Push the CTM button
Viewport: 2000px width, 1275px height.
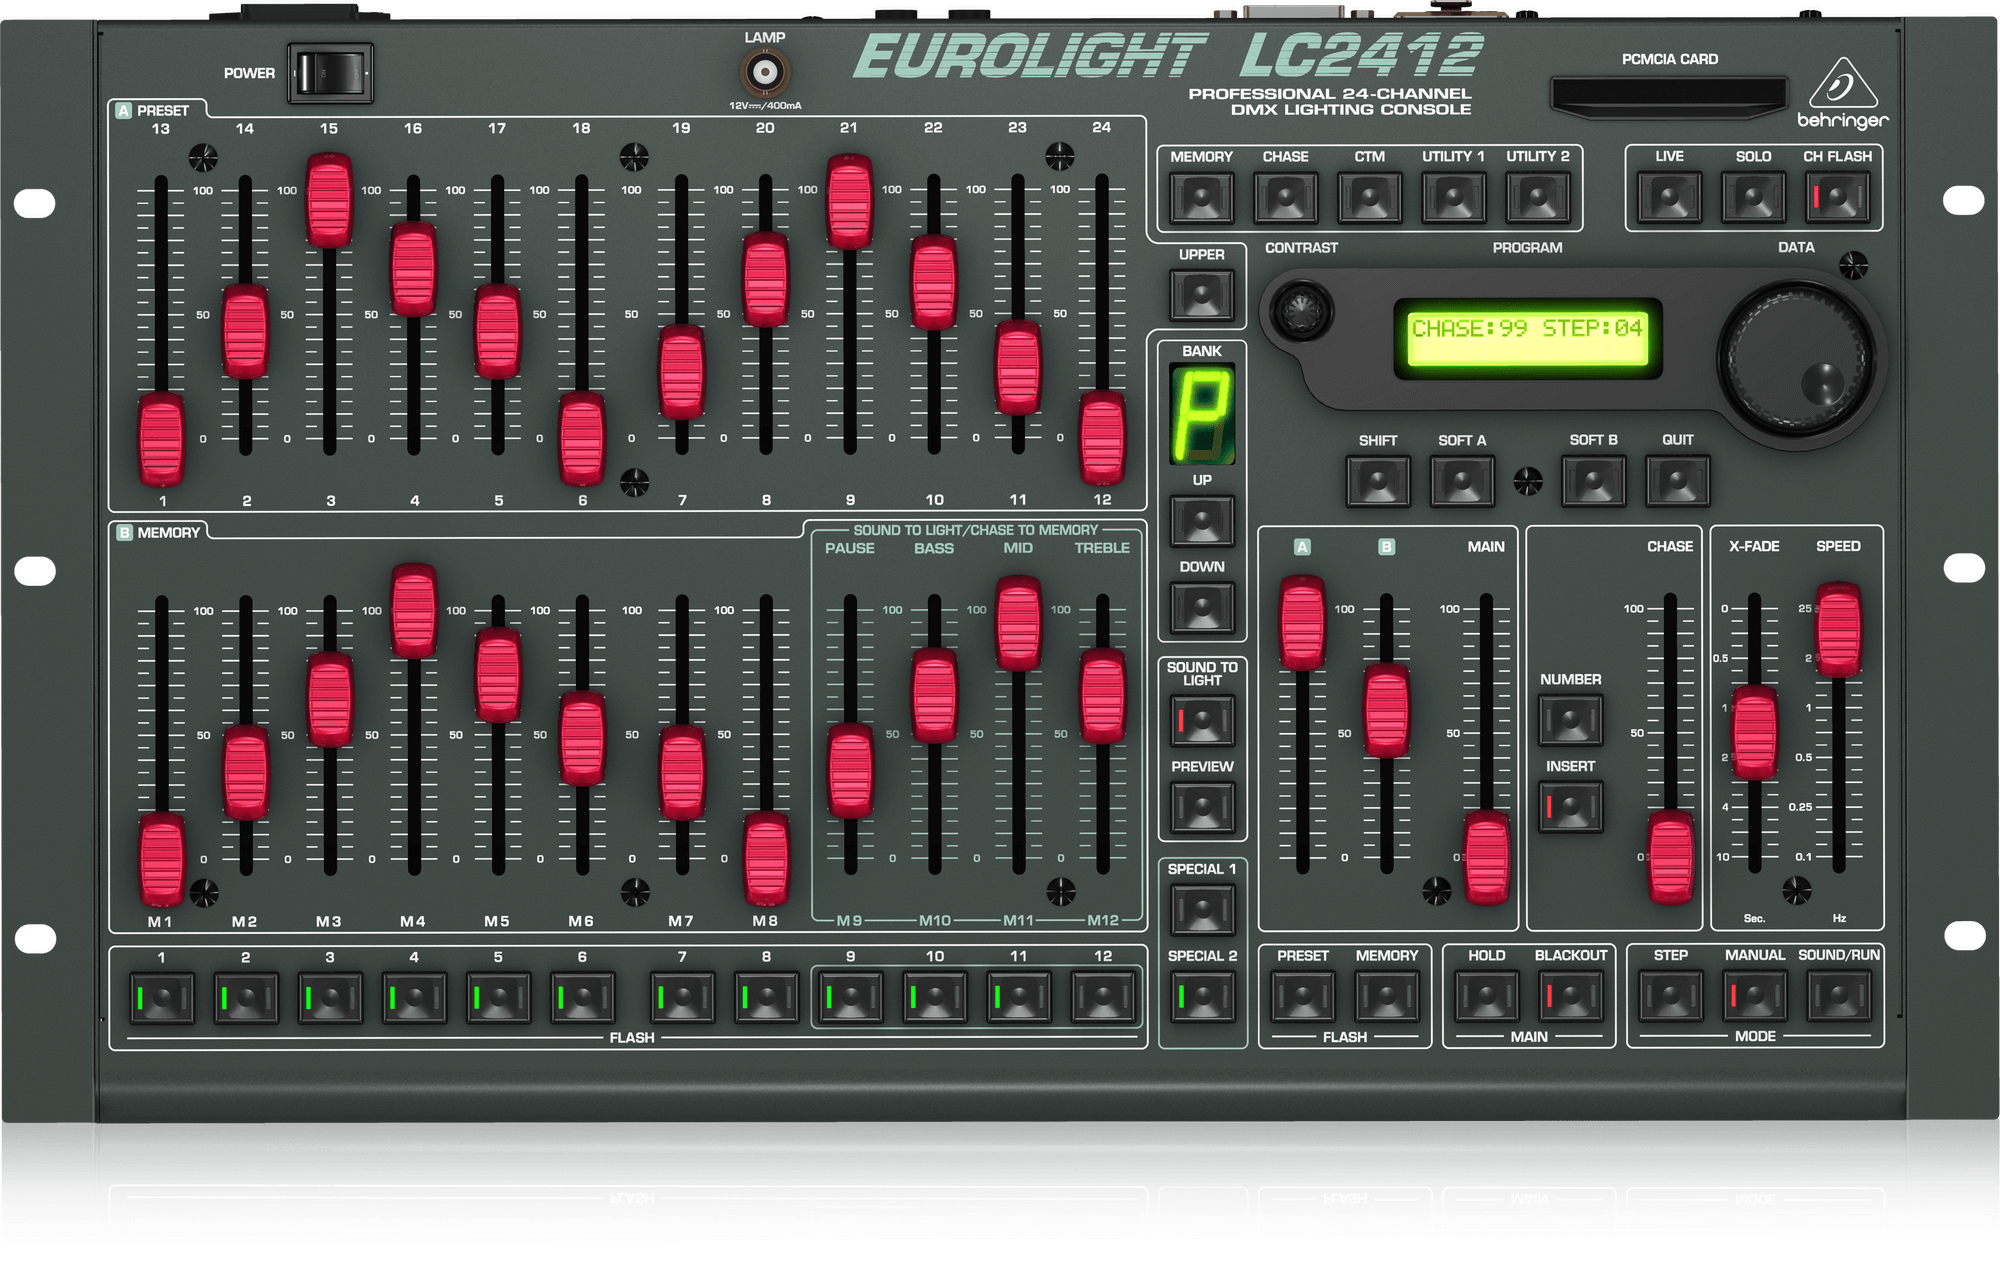(x=1369, y=198)
